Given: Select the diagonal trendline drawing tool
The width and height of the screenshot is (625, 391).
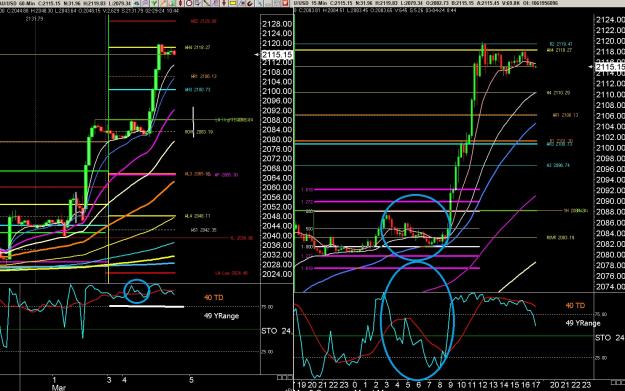Looking at the screenshot, I should click(206, 3).
